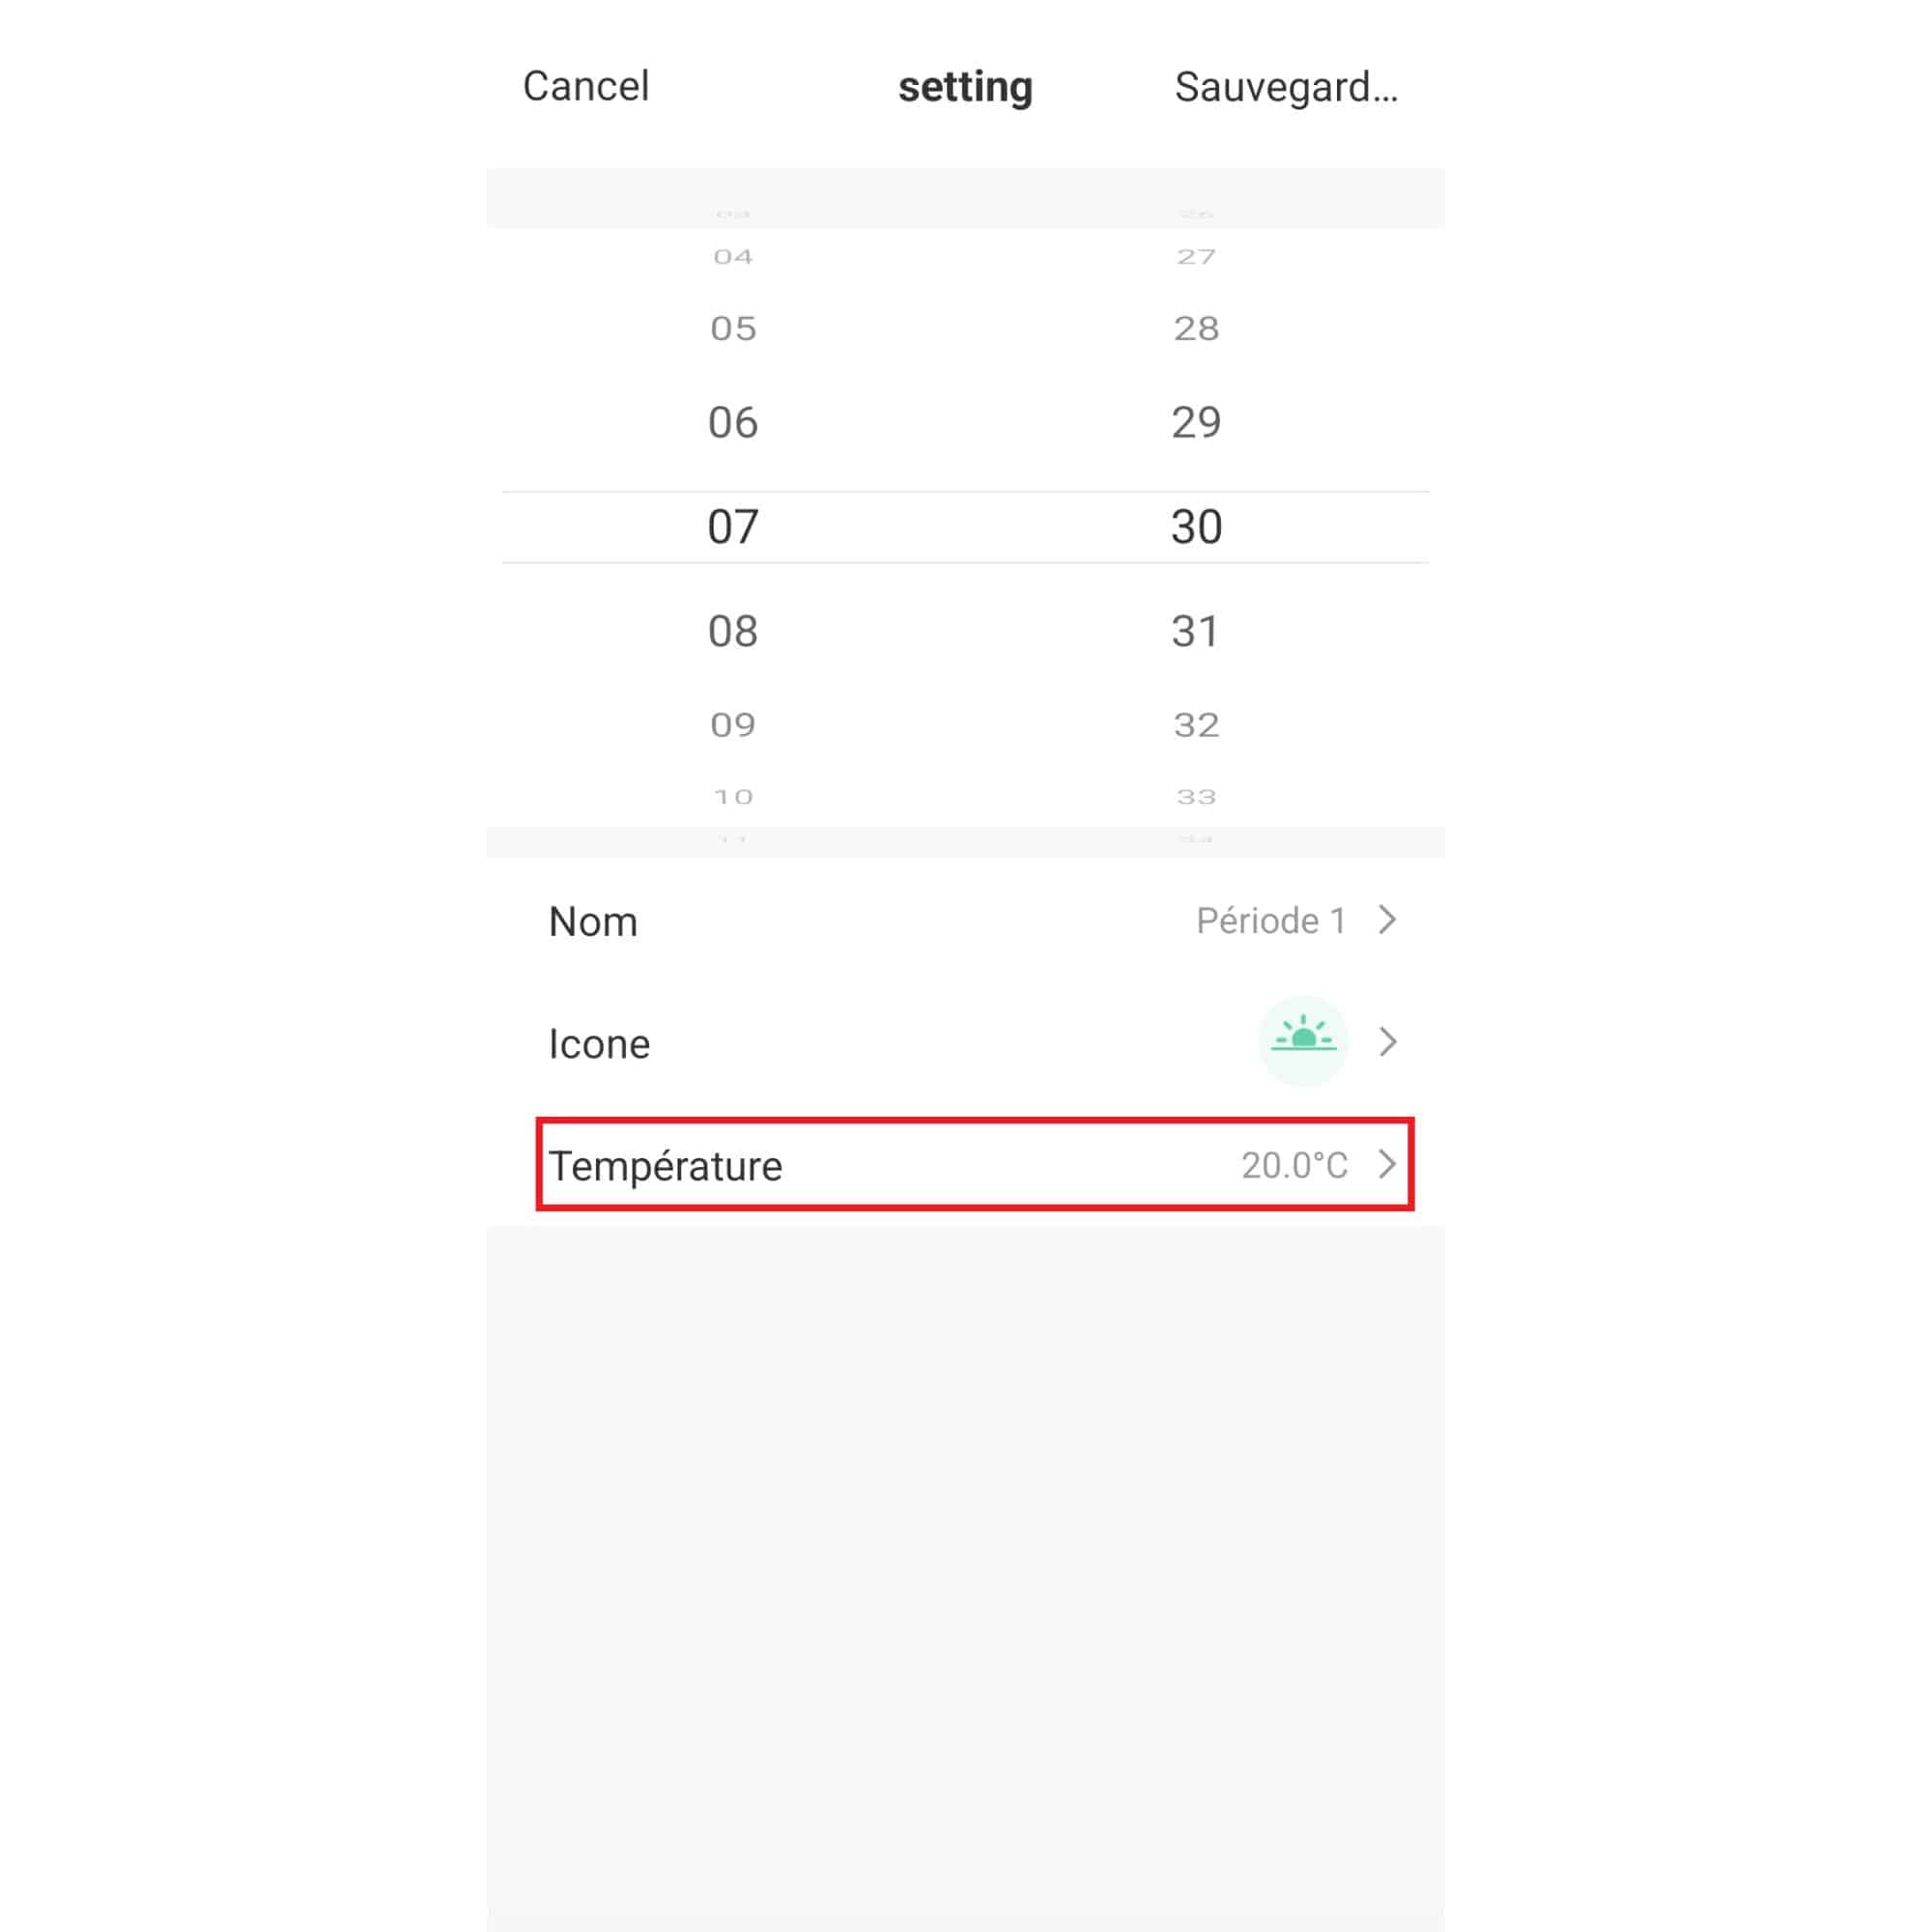
Task: Select hour 08 in time picker
Action: [x=733, y=631]
